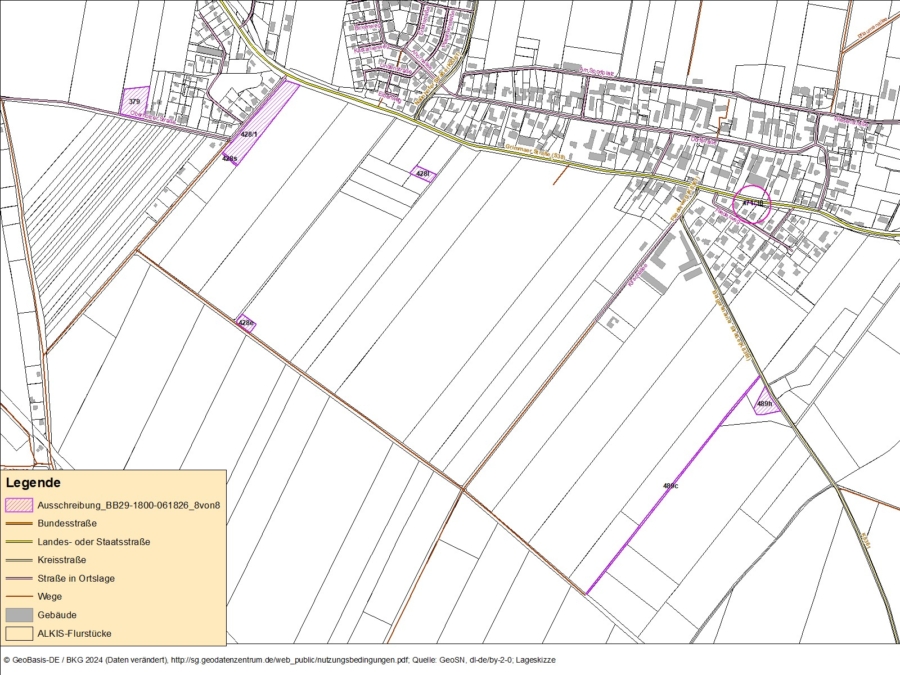Click the Kreisstraße line symbol in legend
900x675 pixels.
click(19, 560)
